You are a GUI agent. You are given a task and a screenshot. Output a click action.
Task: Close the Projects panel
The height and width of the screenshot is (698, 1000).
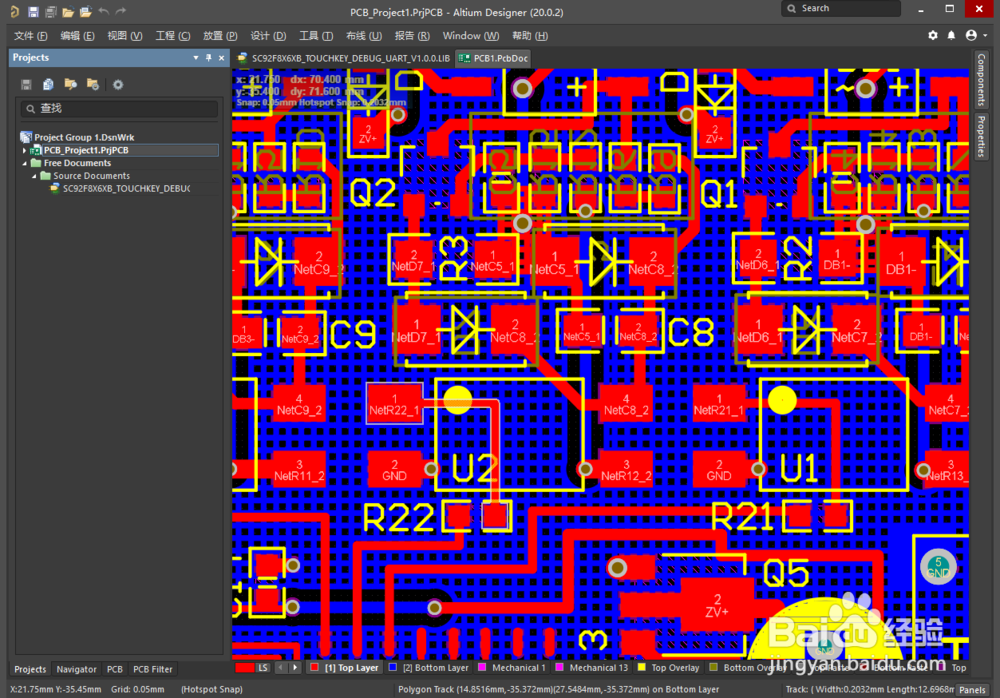[221, 57]
